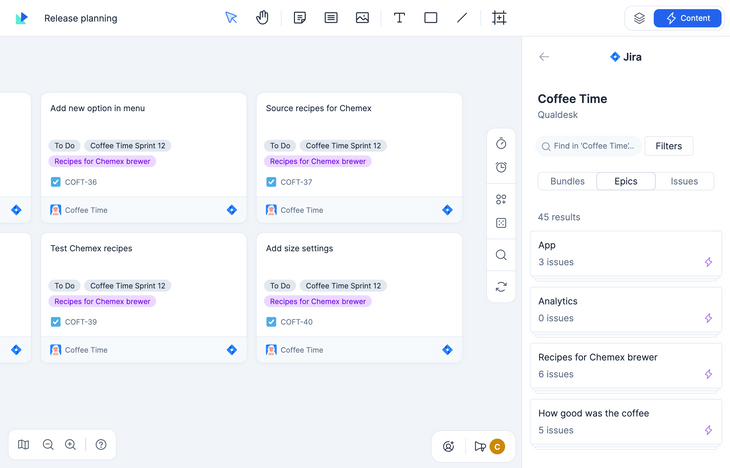Click Jira diamond icon on Source recipes card
The height and width of the screenshot is (468, 730).
447,210
